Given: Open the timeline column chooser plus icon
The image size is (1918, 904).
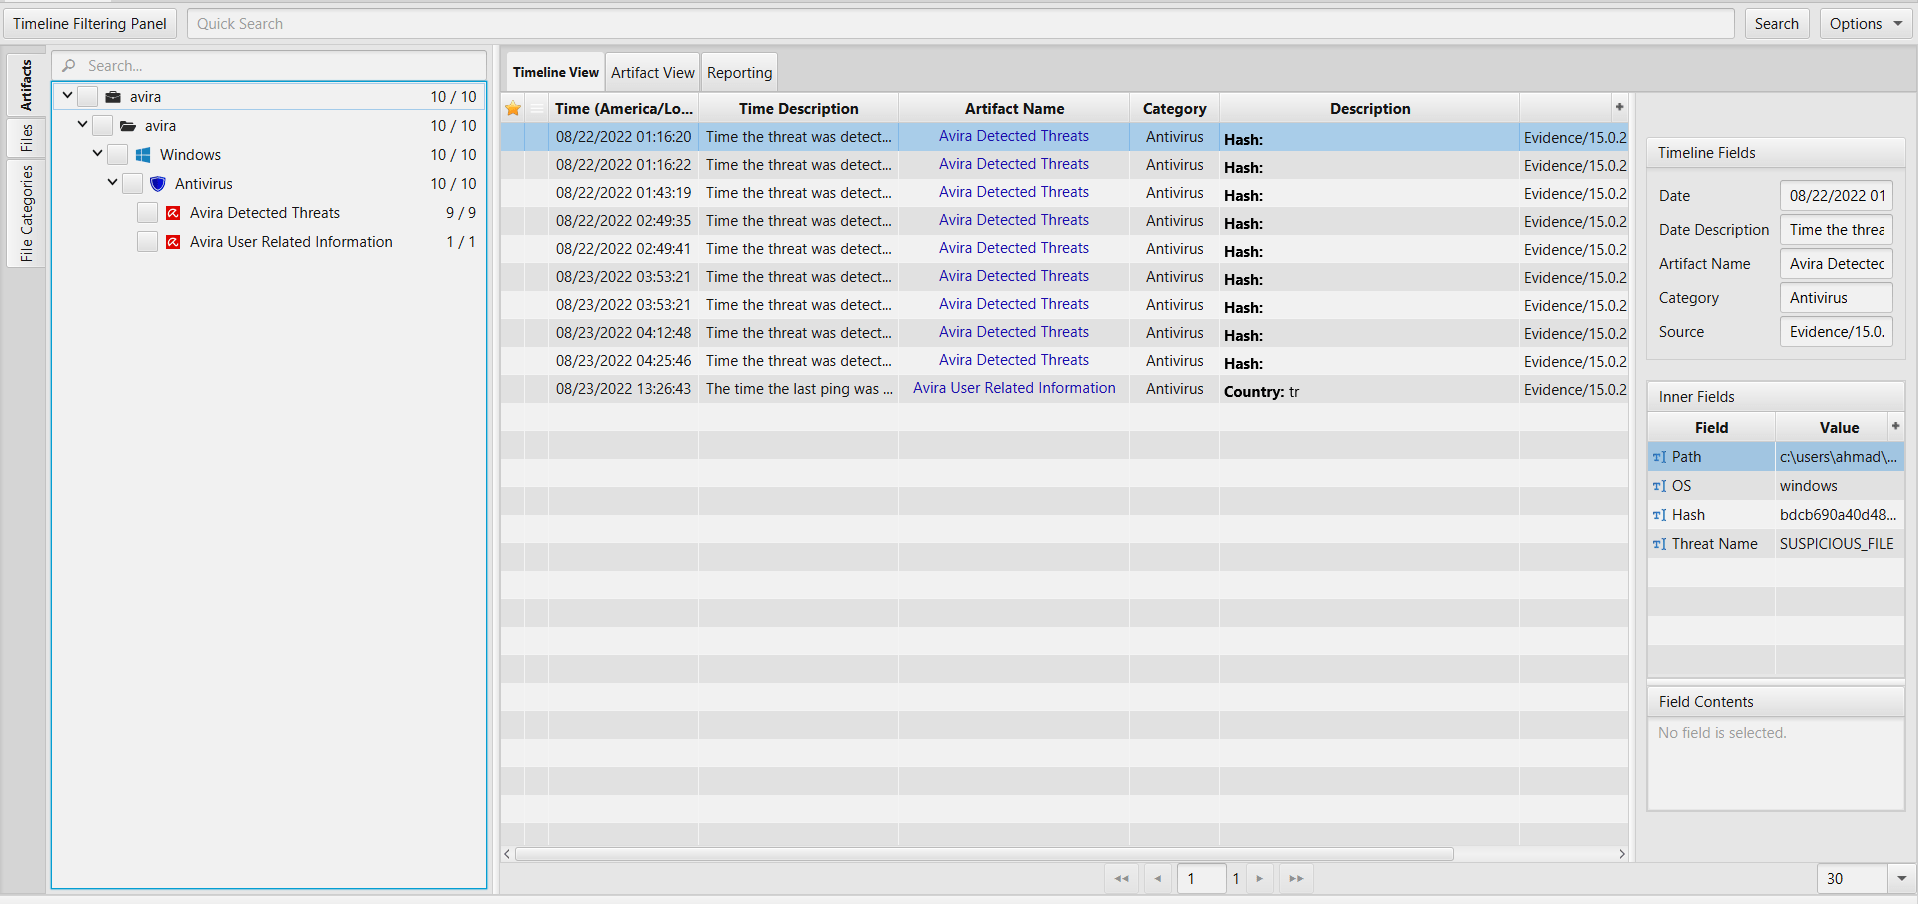Looking at the screenshot, I should click(1619, 107).
